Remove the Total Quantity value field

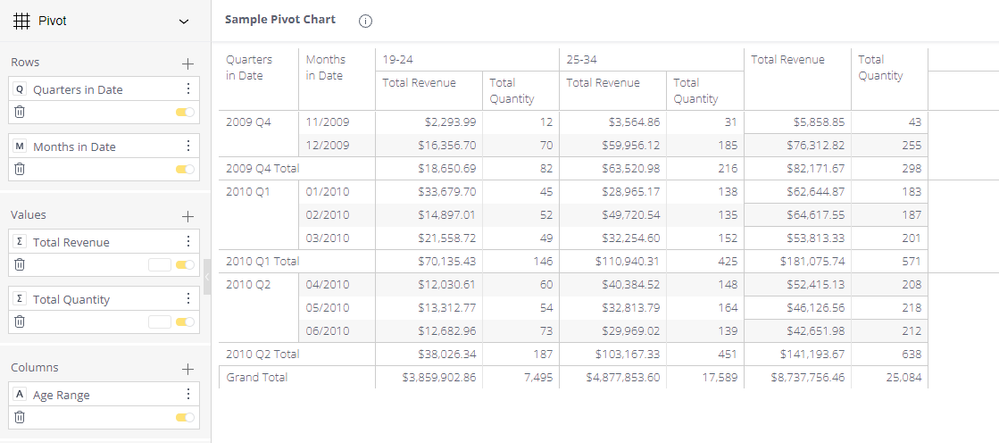point(19,322)
